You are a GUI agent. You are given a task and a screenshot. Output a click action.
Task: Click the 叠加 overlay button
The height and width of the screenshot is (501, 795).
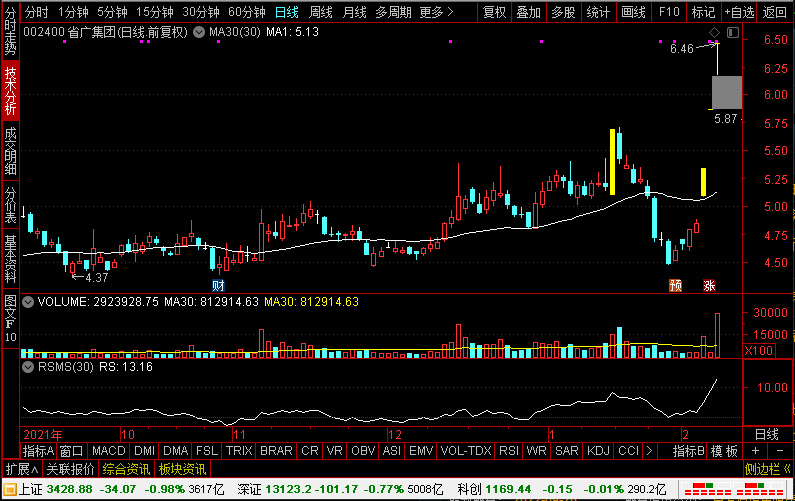(x=529, y=12)
